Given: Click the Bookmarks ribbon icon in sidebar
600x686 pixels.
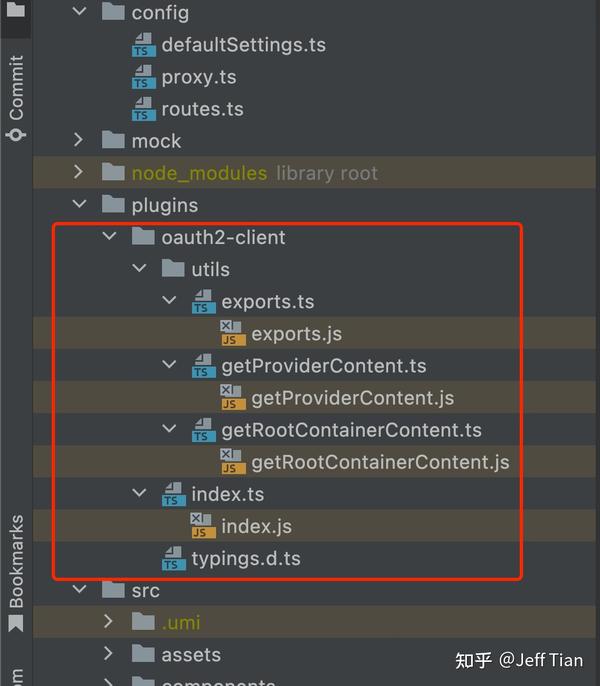Looking at the screenshot, I should pos(16,623).
